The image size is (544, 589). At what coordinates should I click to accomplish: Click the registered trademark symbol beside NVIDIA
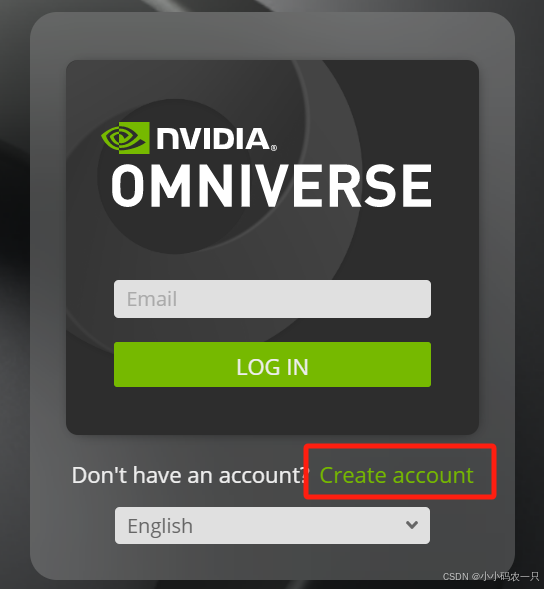[x=274, y=148]
